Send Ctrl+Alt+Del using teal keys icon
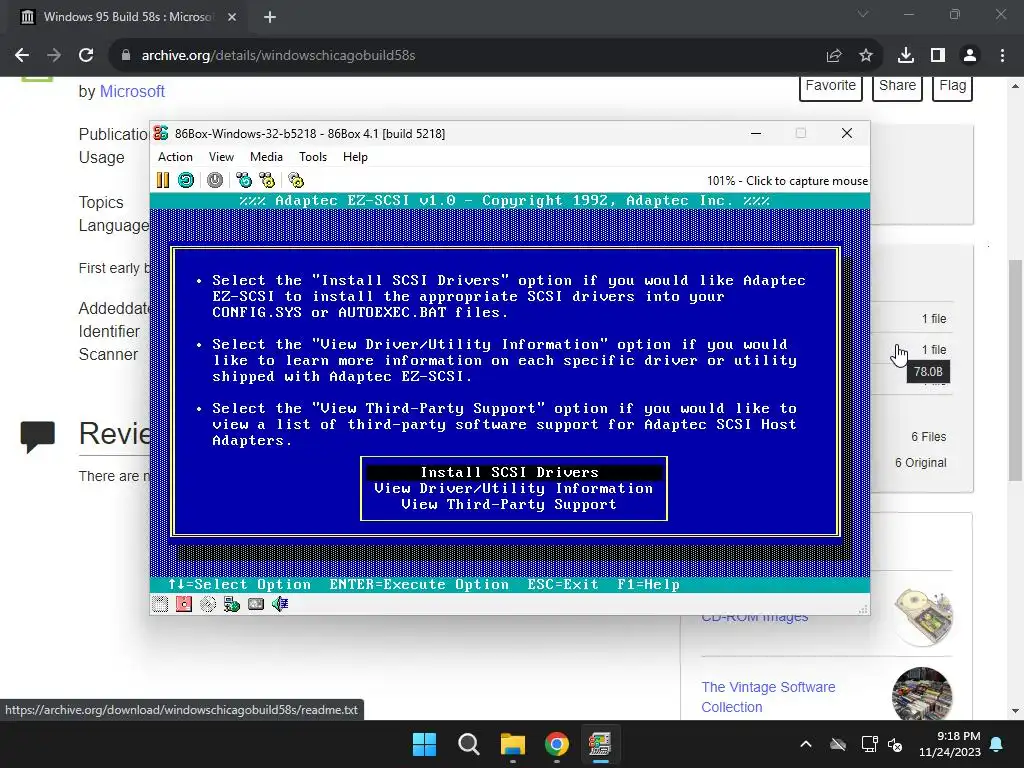 pyautogui.click(x=244, y=180)
